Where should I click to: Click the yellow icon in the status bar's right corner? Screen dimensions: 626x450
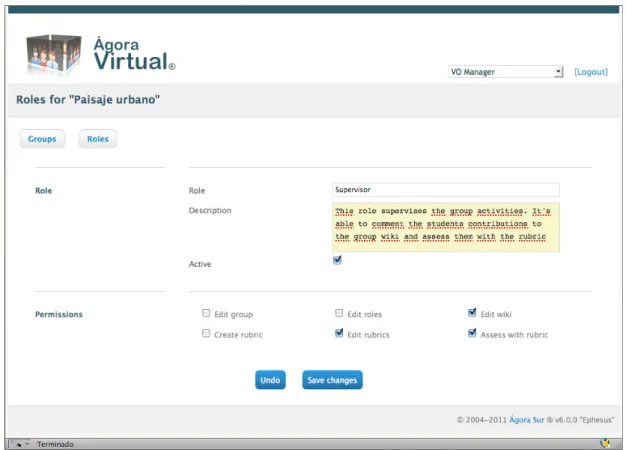pos(605,443)
